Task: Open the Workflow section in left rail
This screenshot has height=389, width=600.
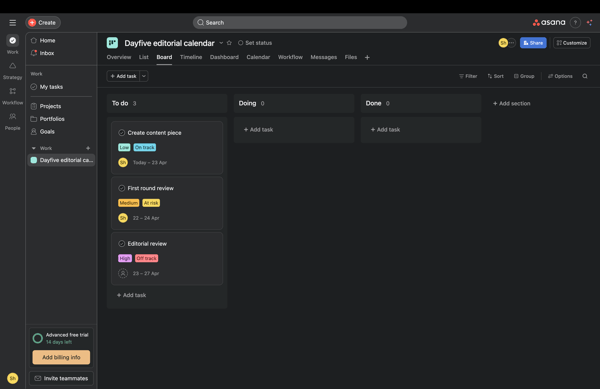Action: 13,91
